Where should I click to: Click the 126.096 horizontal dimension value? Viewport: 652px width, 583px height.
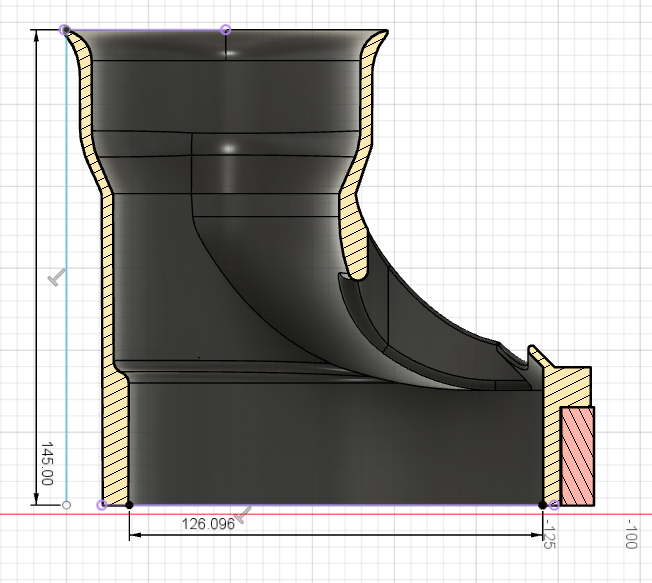pos(208,524)
